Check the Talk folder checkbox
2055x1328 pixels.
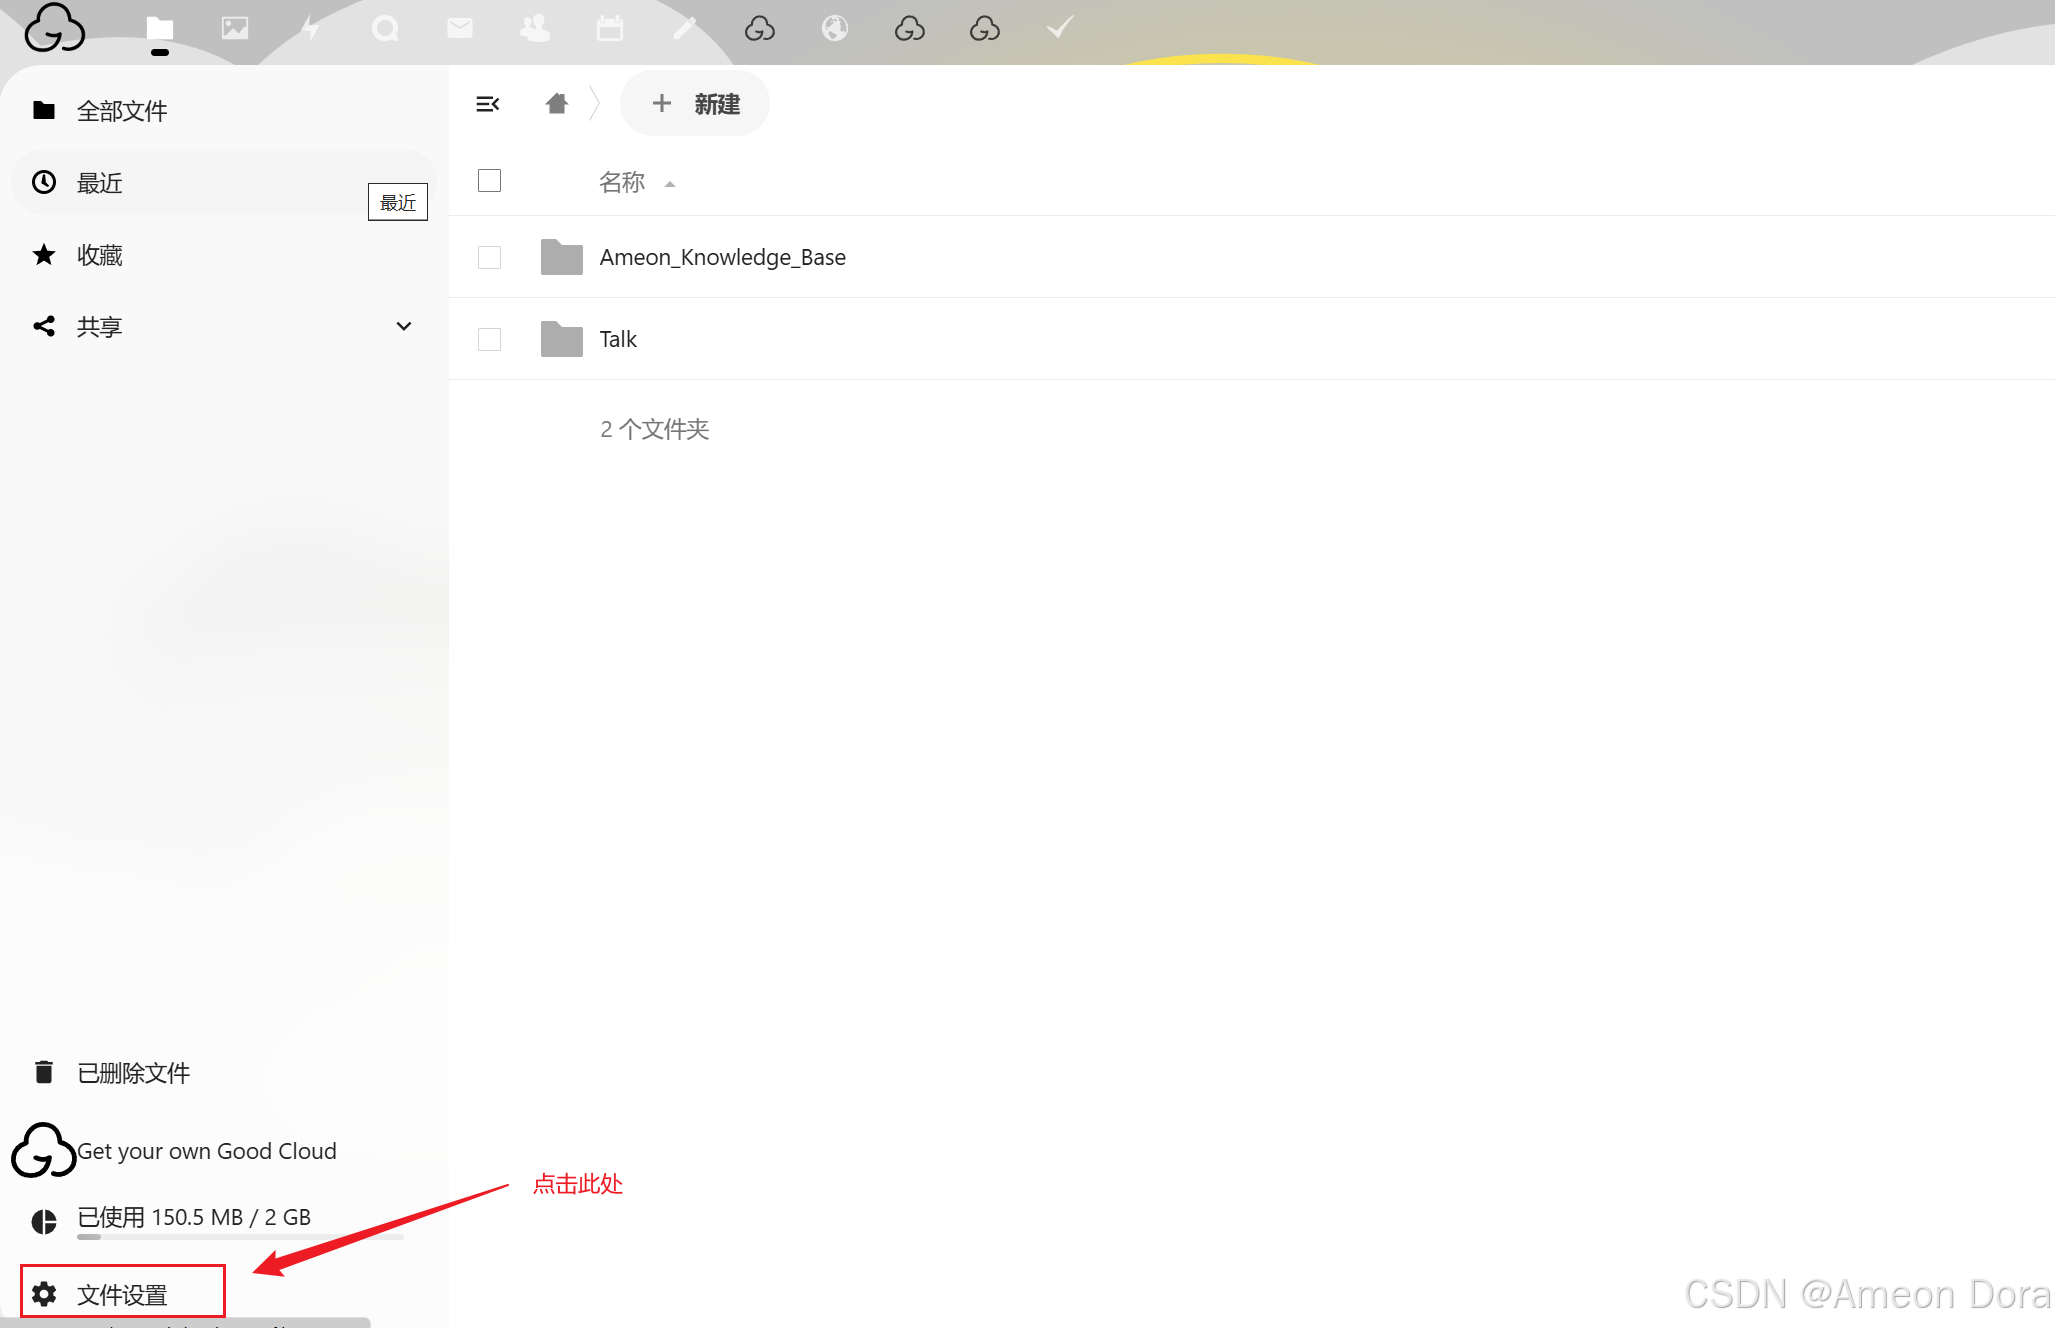(x=489, y=339)
